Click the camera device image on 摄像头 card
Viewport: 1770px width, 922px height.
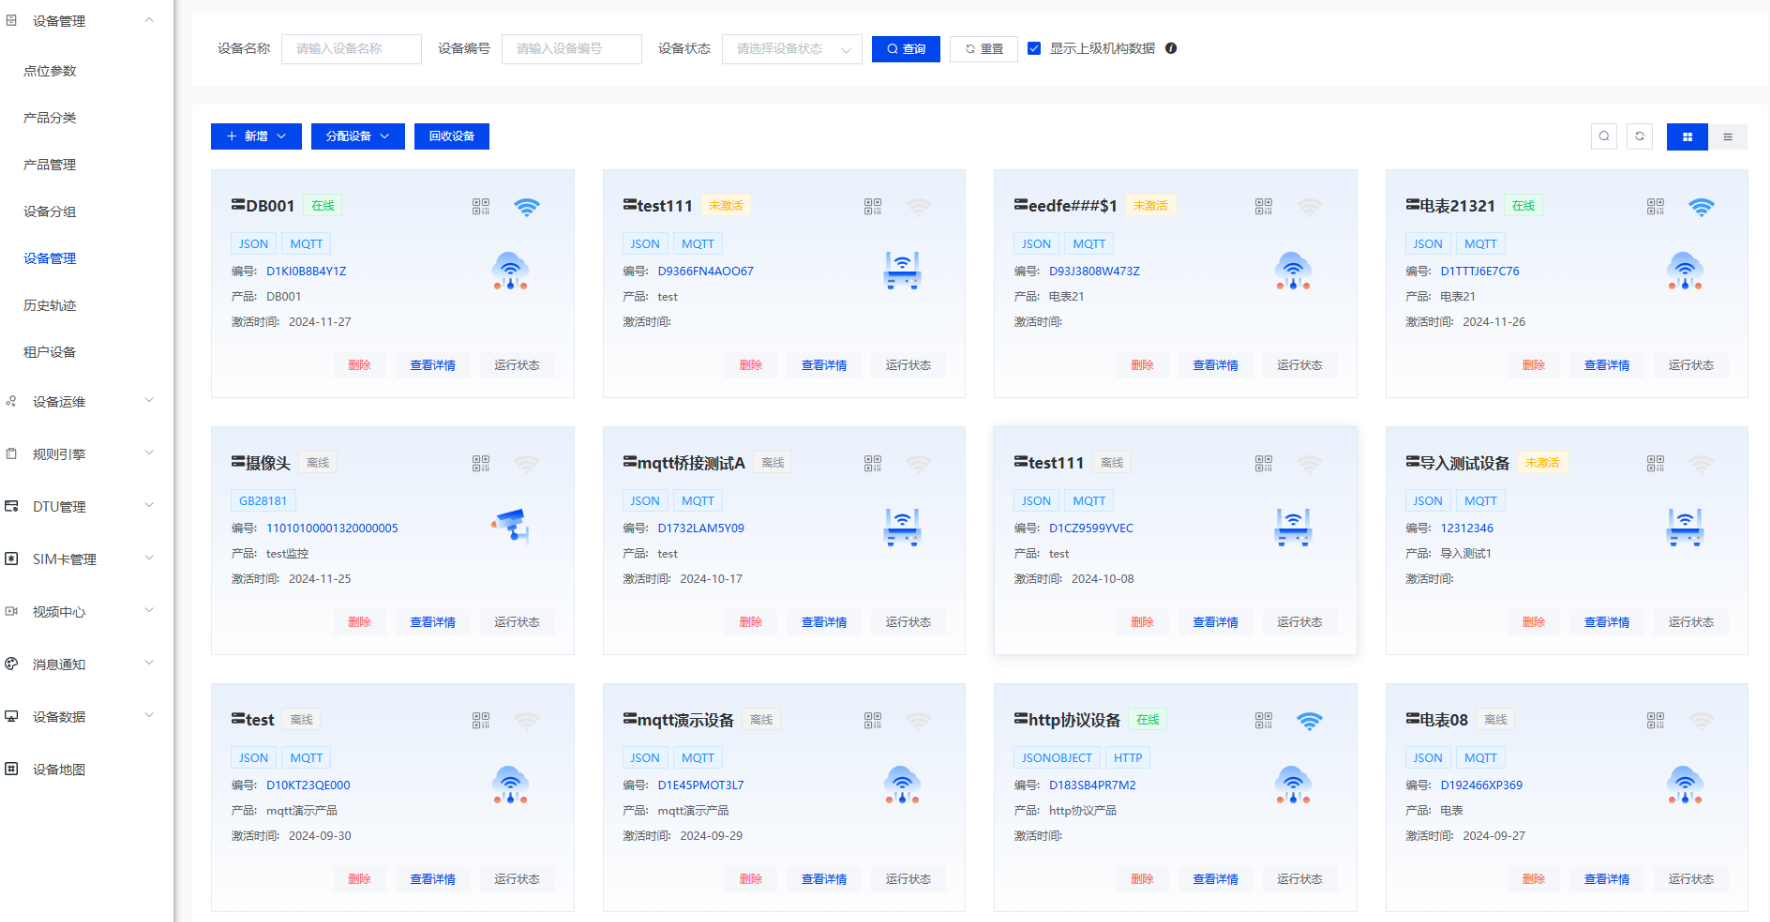(511, 525)
